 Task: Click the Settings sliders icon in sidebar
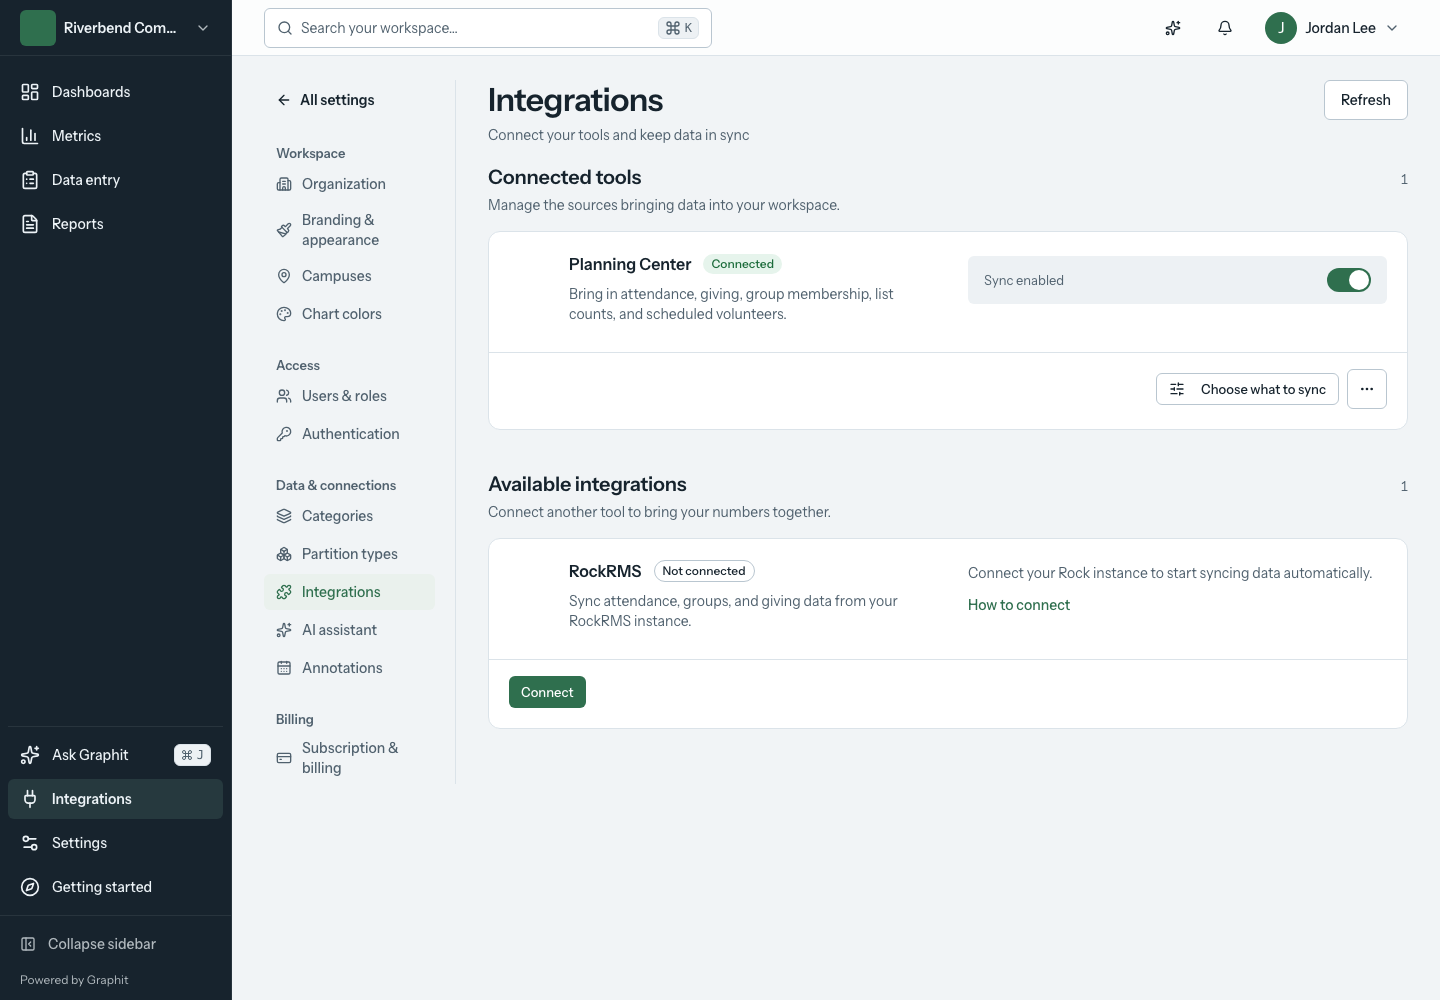tap(30, 843)
